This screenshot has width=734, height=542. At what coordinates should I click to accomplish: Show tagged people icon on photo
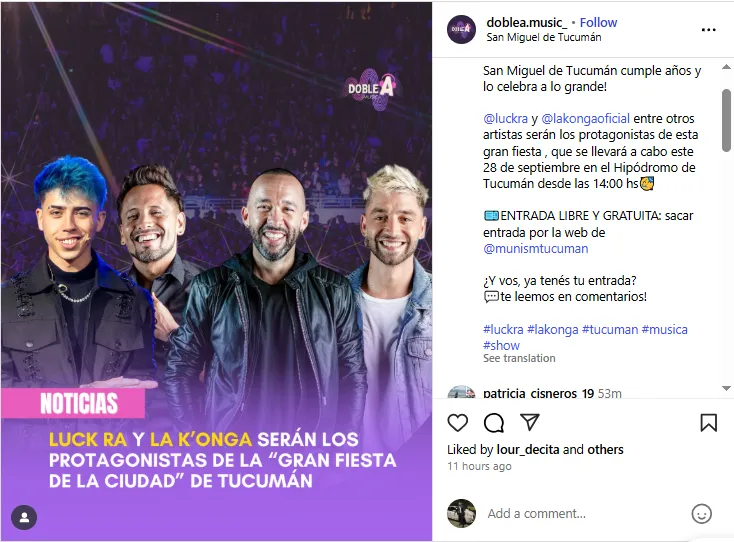(24, 517)
